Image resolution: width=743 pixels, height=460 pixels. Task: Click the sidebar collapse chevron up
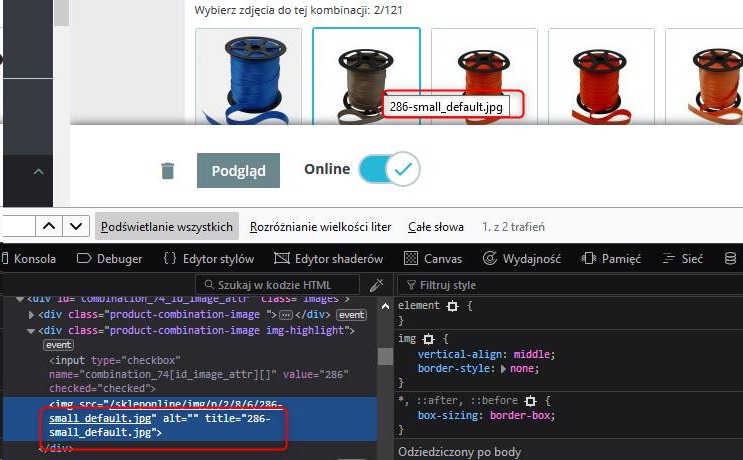point(39,172)
